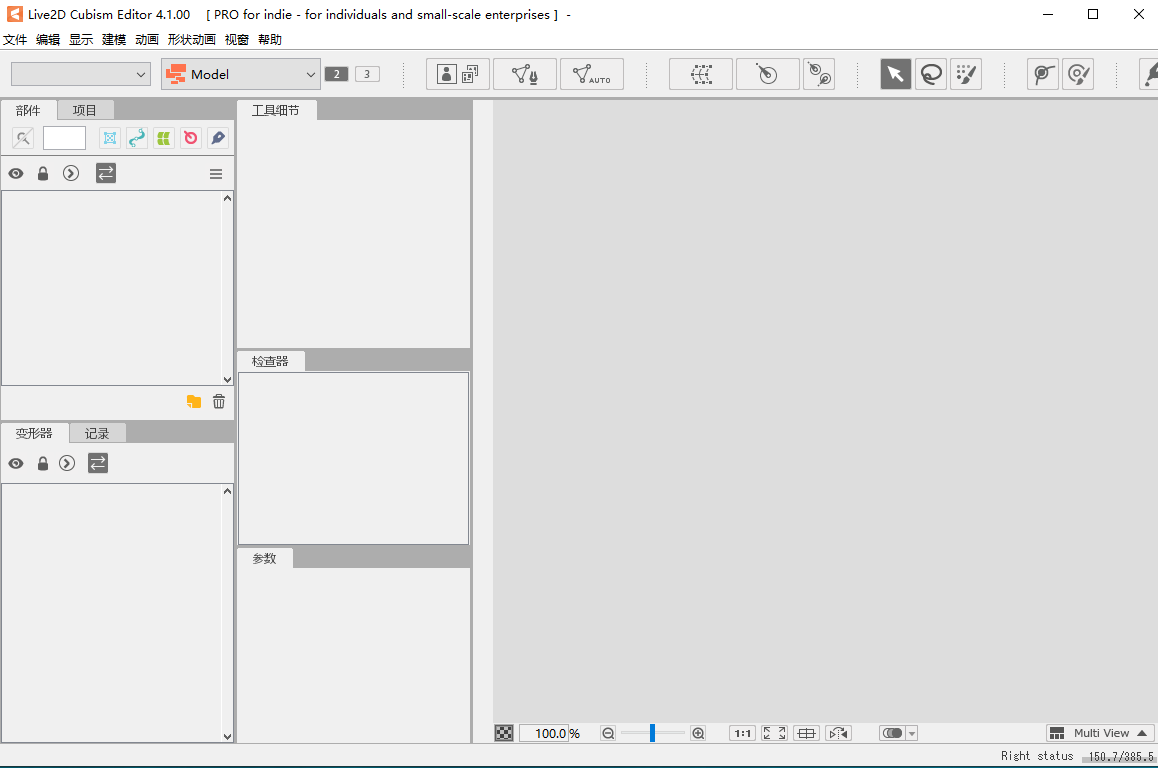Switch to the 记录 tab
The height and width of the screenshot is (768, 1158).
tap(97, 433)
